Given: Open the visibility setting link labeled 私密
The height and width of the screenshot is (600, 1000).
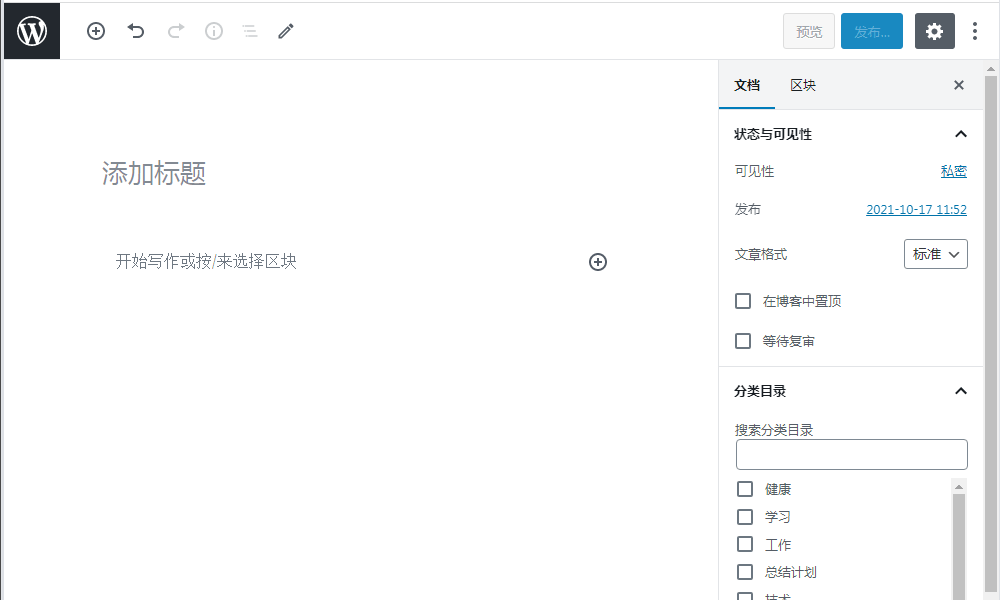Looking at the screenshot, I should tap(953, 171).
